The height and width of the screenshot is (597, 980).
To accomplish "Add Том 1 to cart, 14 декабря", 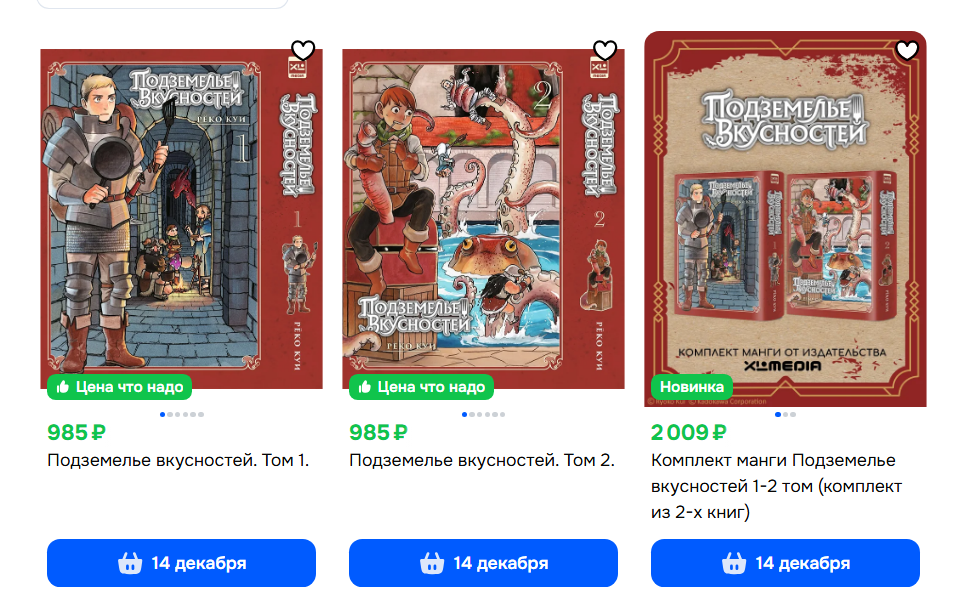I will click(181, 563).
